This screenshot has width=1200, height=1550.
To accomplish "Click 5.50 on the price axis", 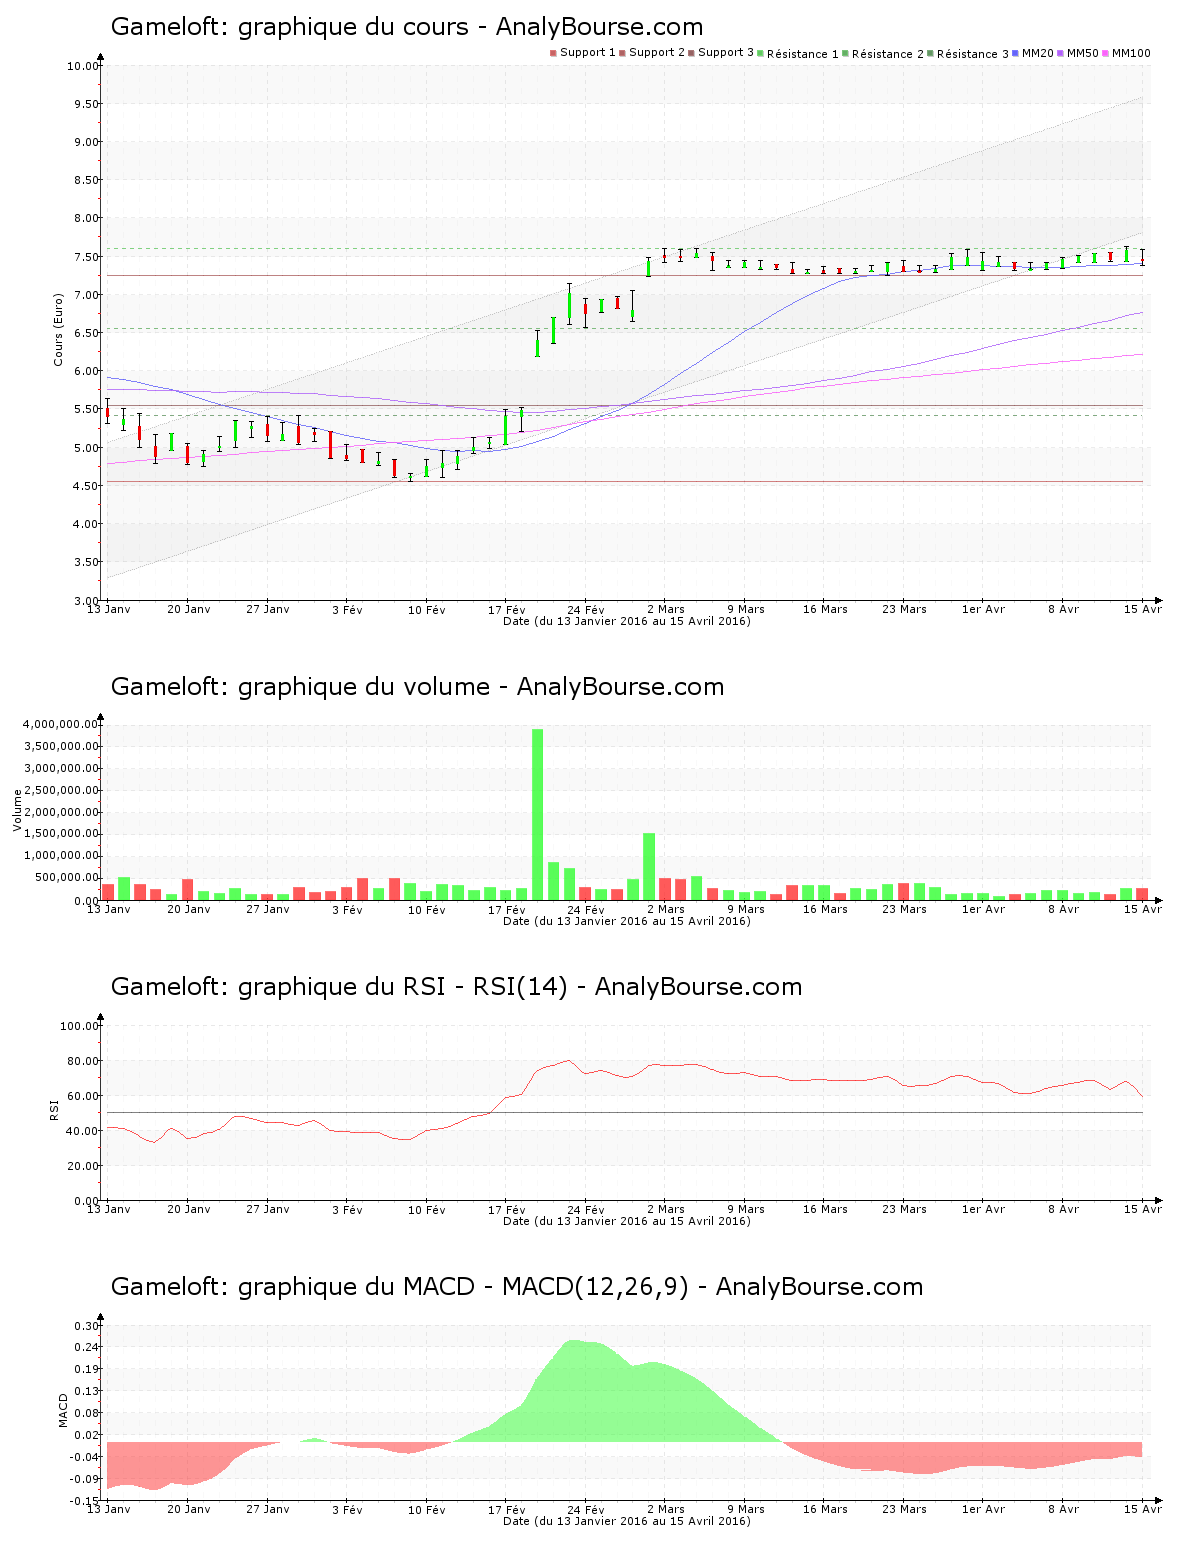I will point(86,410).
